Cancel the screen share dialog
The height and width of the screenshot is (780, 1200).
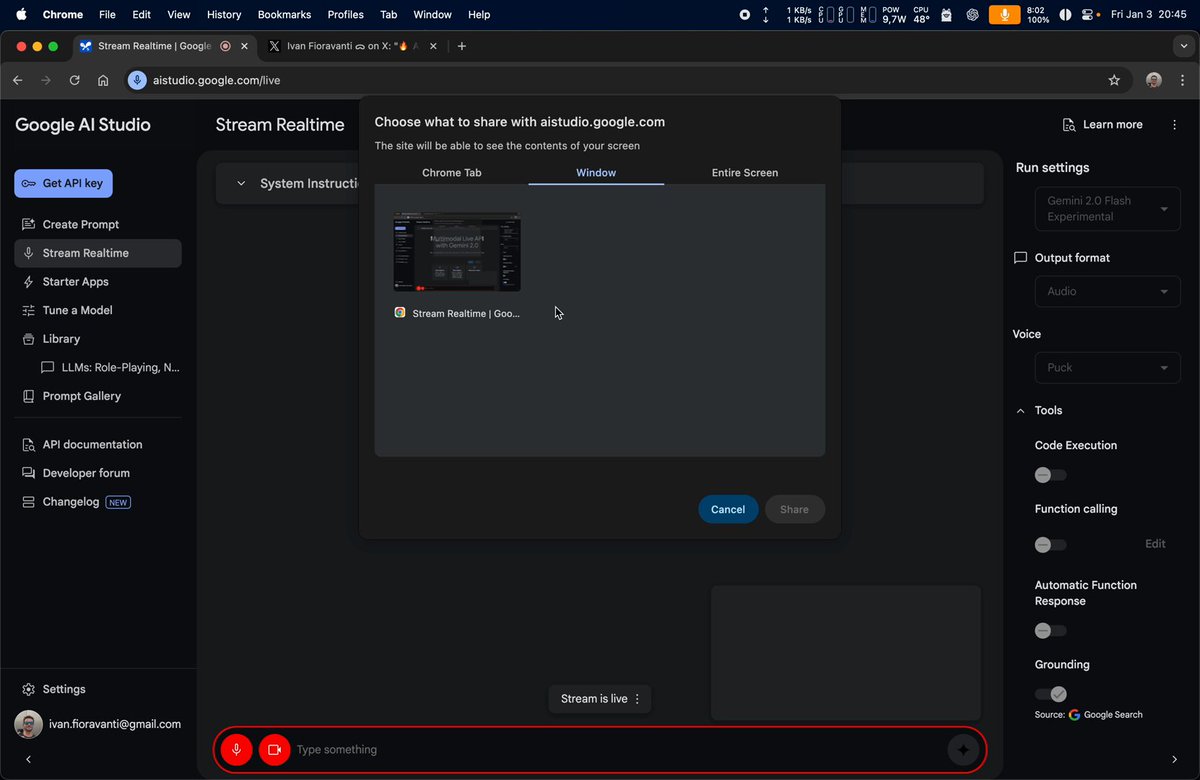728,509
